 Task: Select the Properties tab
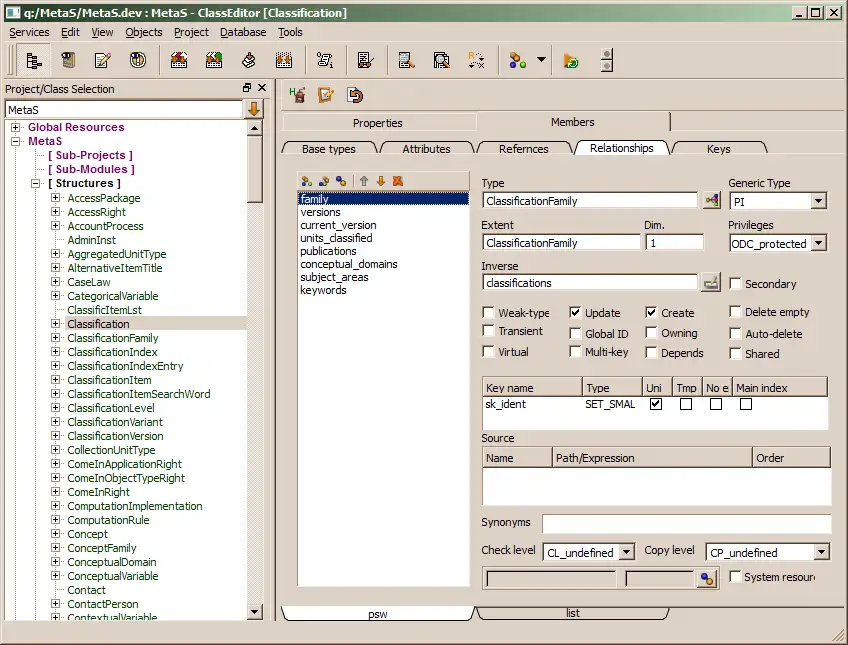(x=377, y=123)
